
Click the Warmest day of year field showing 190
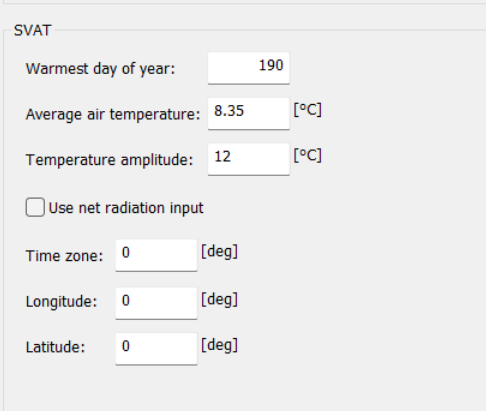click(x=249, y=68)
